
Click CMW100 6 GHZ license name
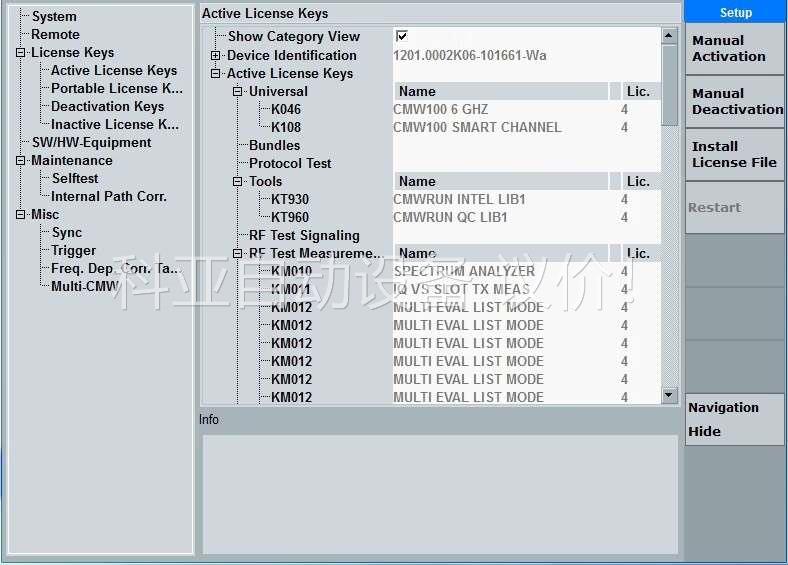point(441,110)
